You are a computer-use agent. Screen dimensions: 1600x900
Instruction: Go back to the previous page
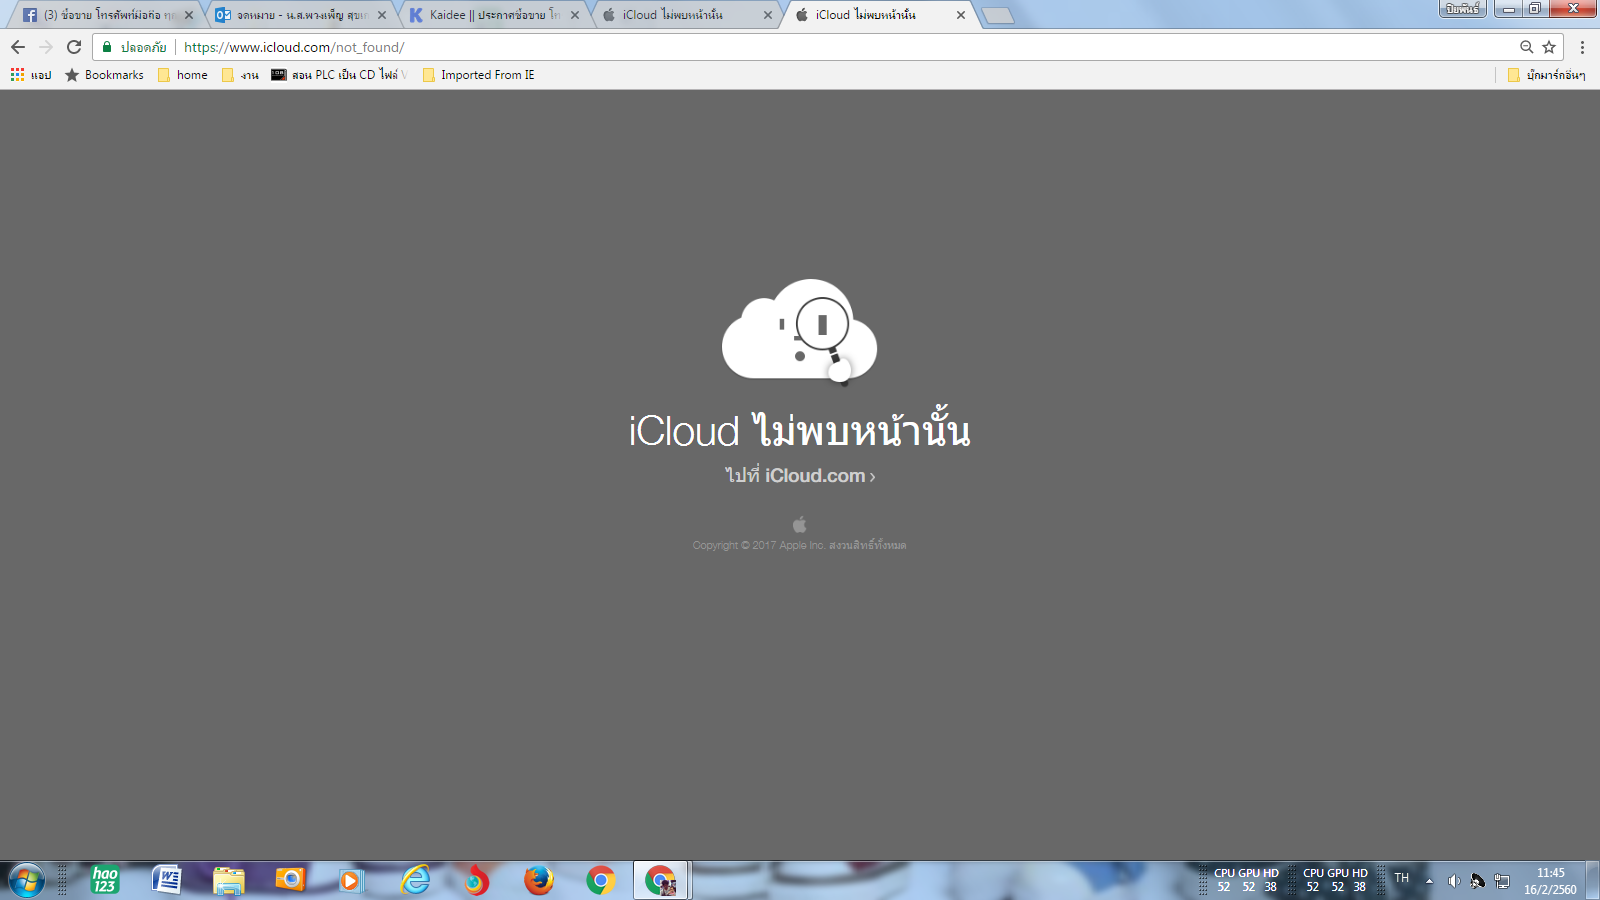pos(18,47)
